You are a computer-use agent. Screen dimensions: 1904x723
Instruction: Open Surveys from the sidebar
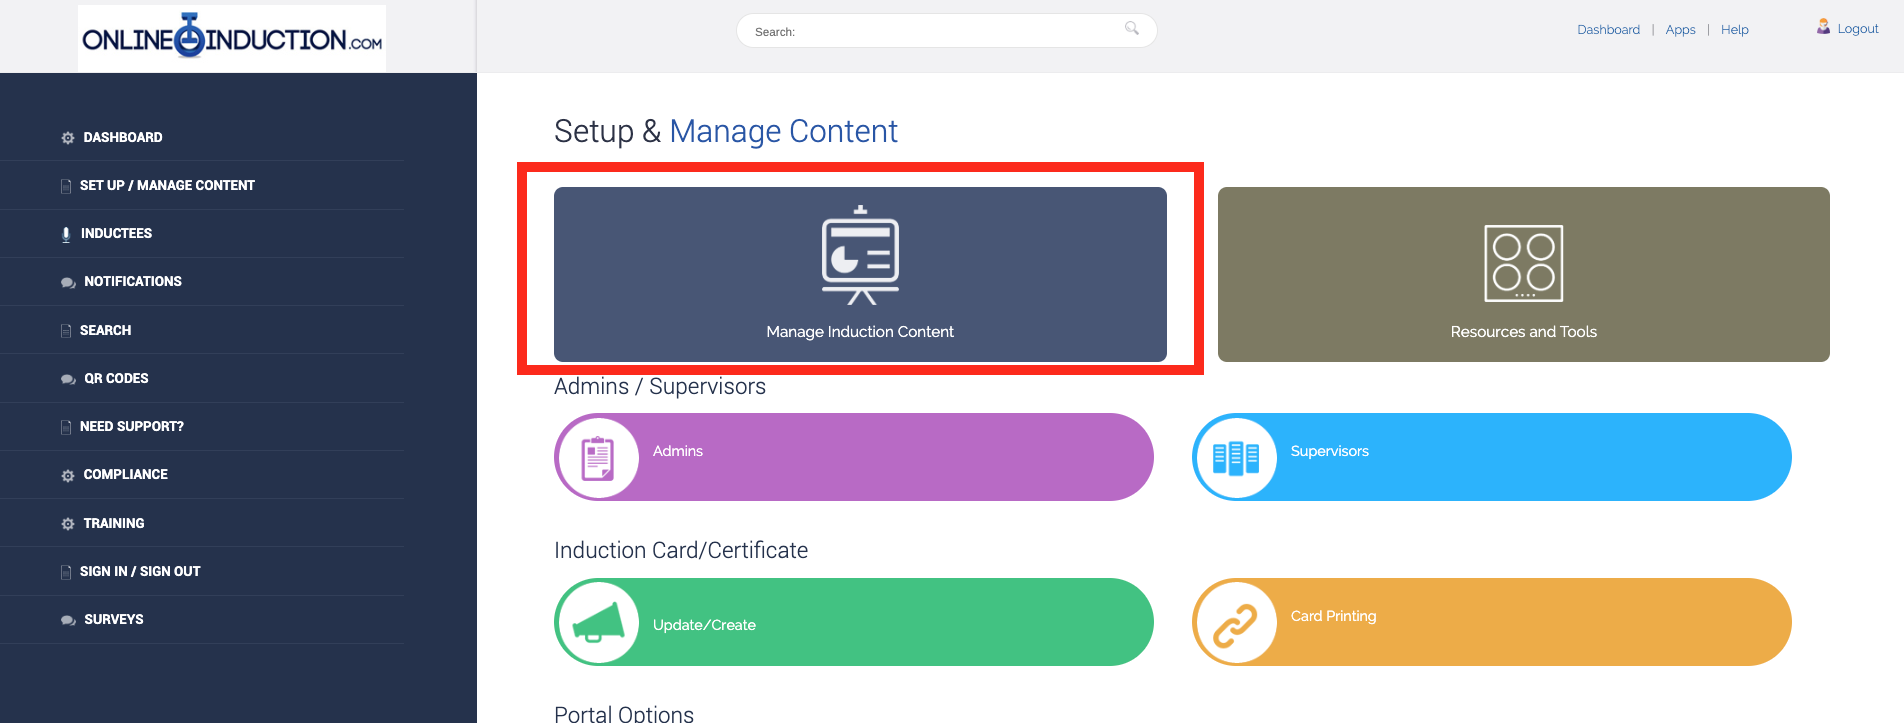tap(113, 619)
